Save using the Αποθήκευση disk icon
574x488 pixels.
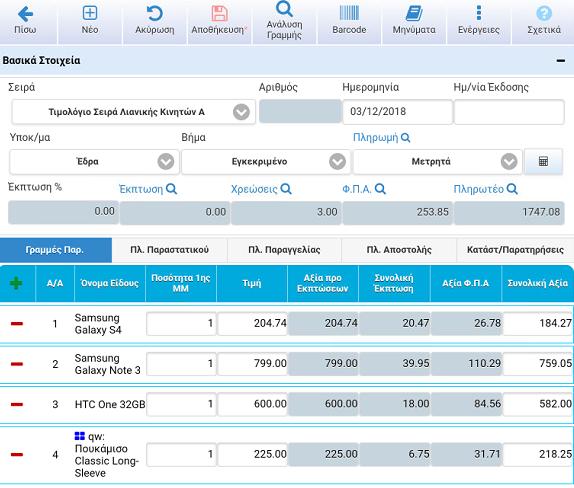click(219, 14)
